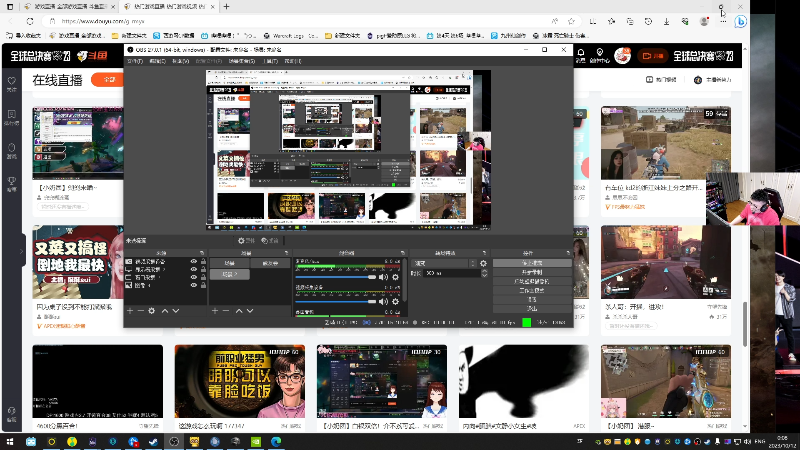This screenshot has width=800, height=450.
Task: Open Edge history icon in toolbar
Action: point(648,21)
